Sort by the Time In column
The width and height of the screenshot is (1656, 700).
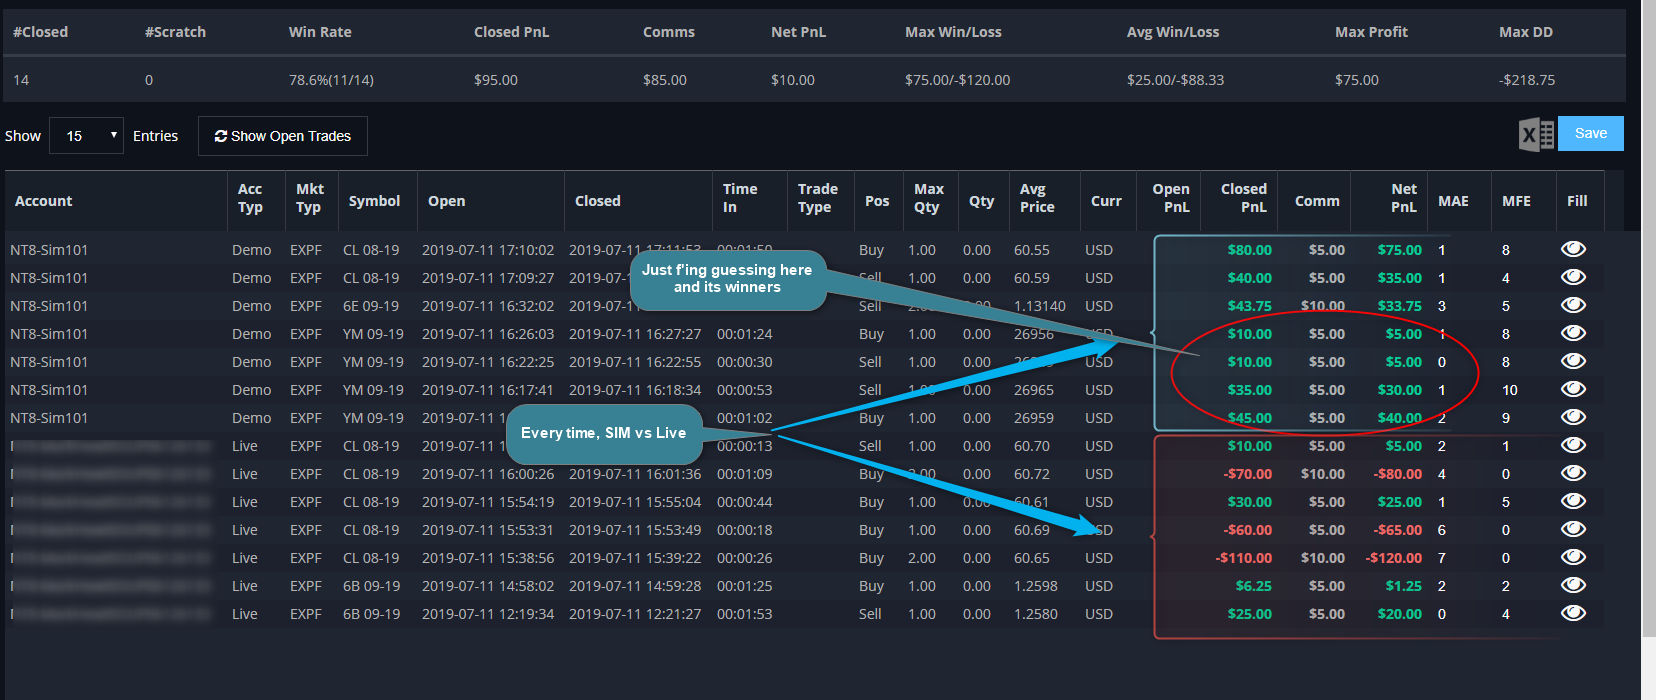tap(750, 201)
